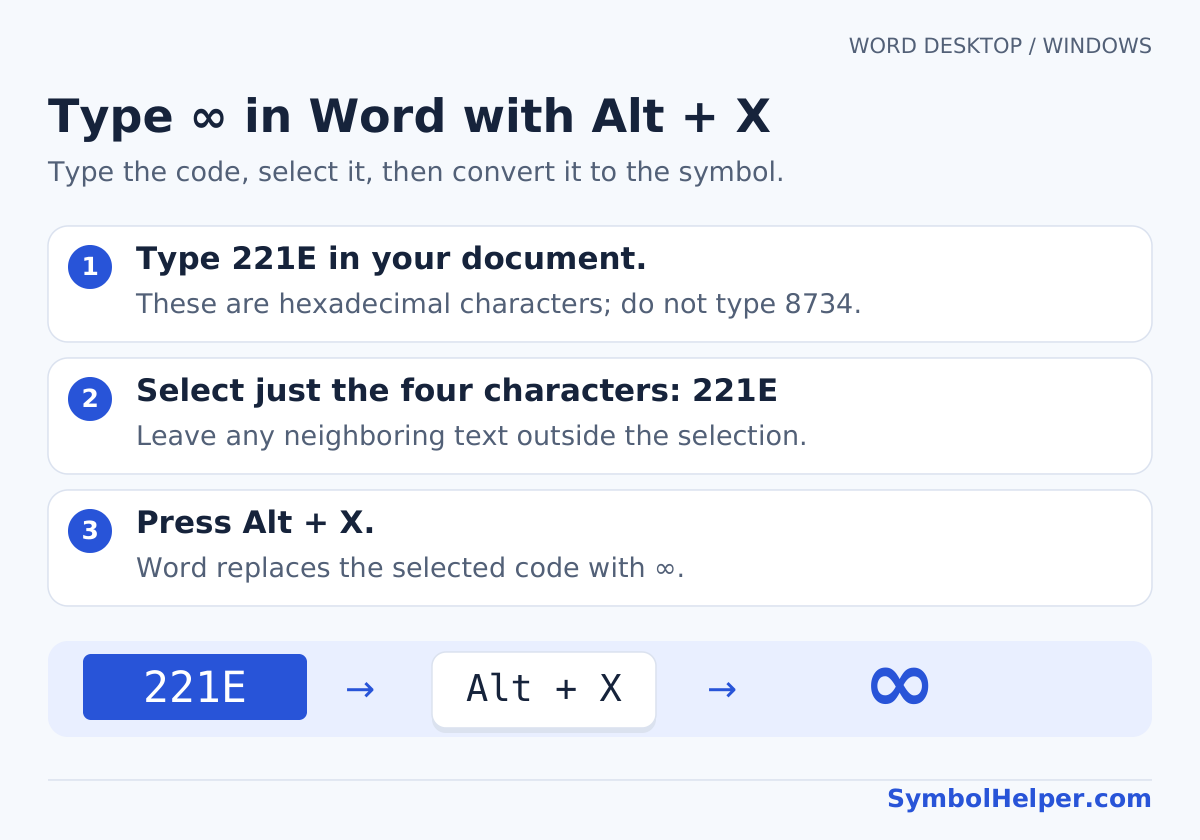
Task: Click the 'WORD DESKTOP / WINDOWS' label
Action: [1000, 46]
